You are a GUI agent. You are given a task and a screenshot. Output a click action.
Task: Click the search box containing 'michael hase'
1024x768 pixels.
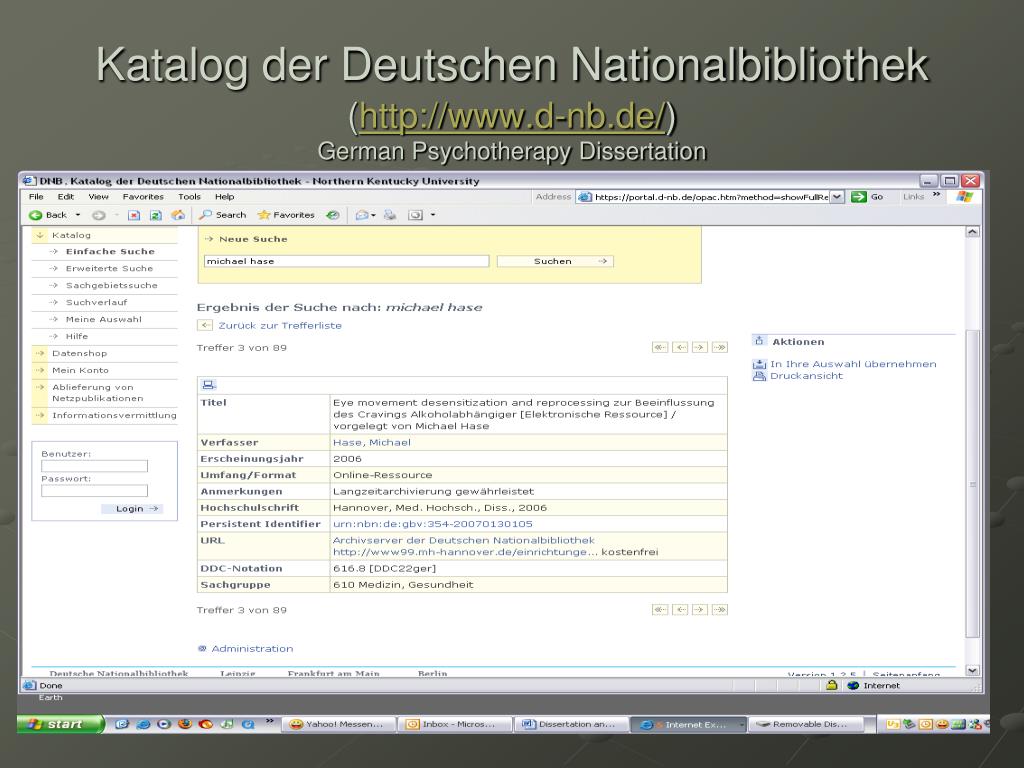point(346,261)
